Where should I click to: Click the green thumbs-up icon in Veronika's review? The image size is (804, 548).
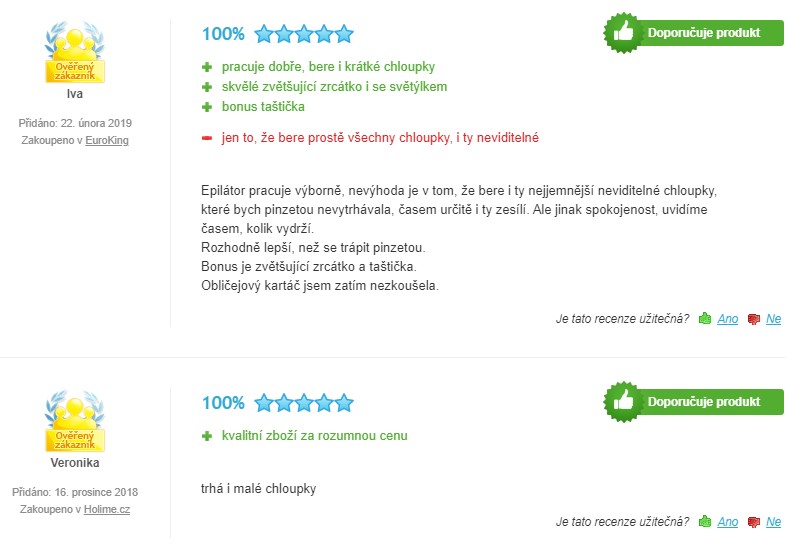[705, 522]
